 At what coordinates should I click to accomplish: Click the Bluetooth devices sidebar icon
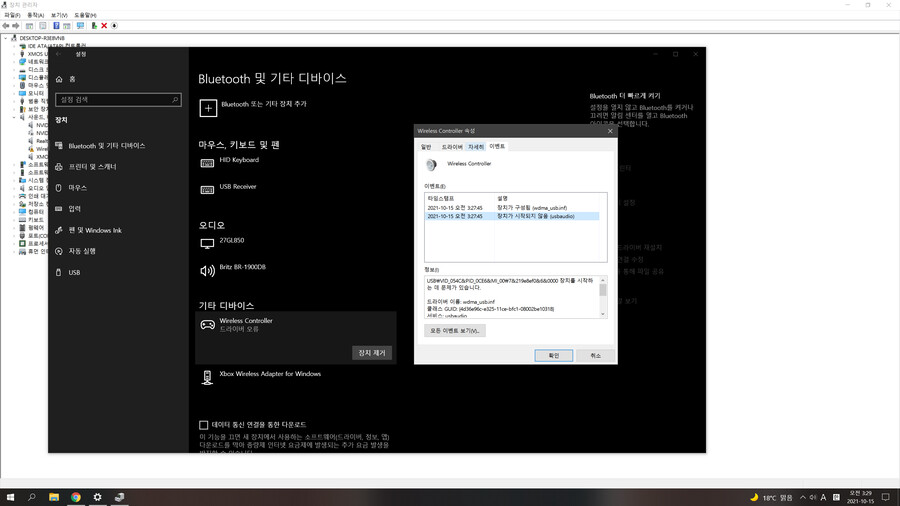[x=59, y=146]
